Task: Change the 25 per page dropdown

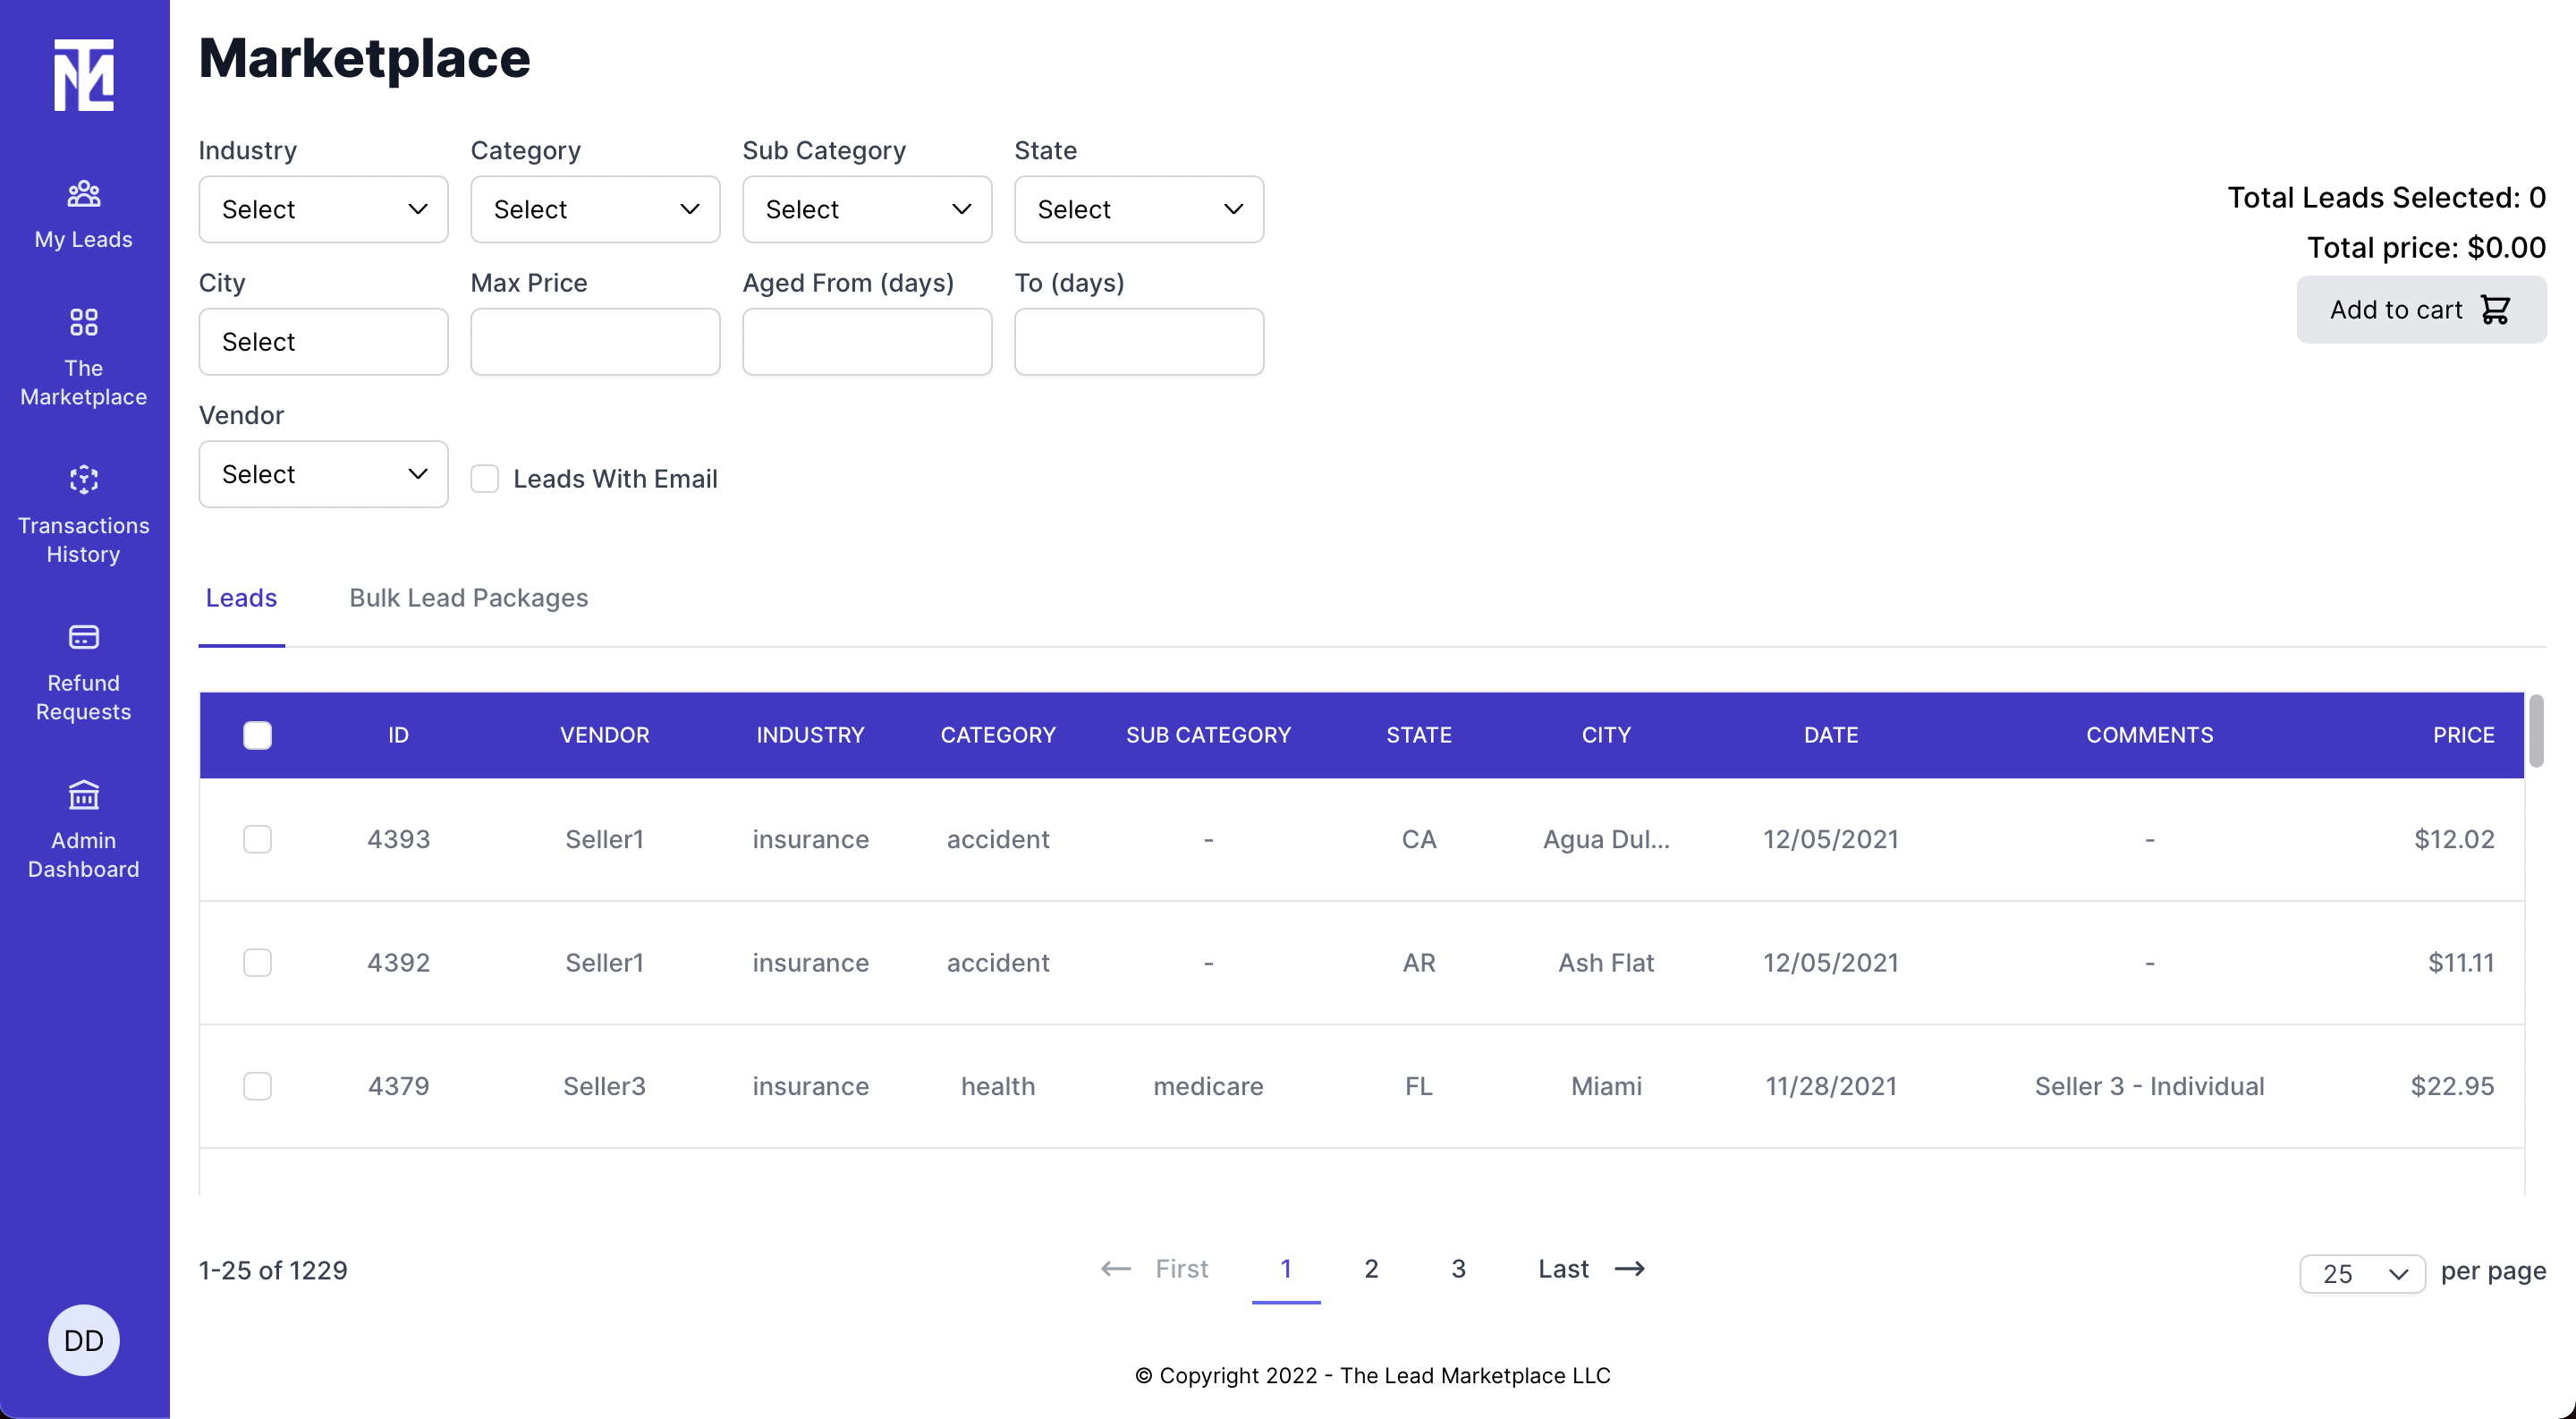Action: tap(2361, 1273)
